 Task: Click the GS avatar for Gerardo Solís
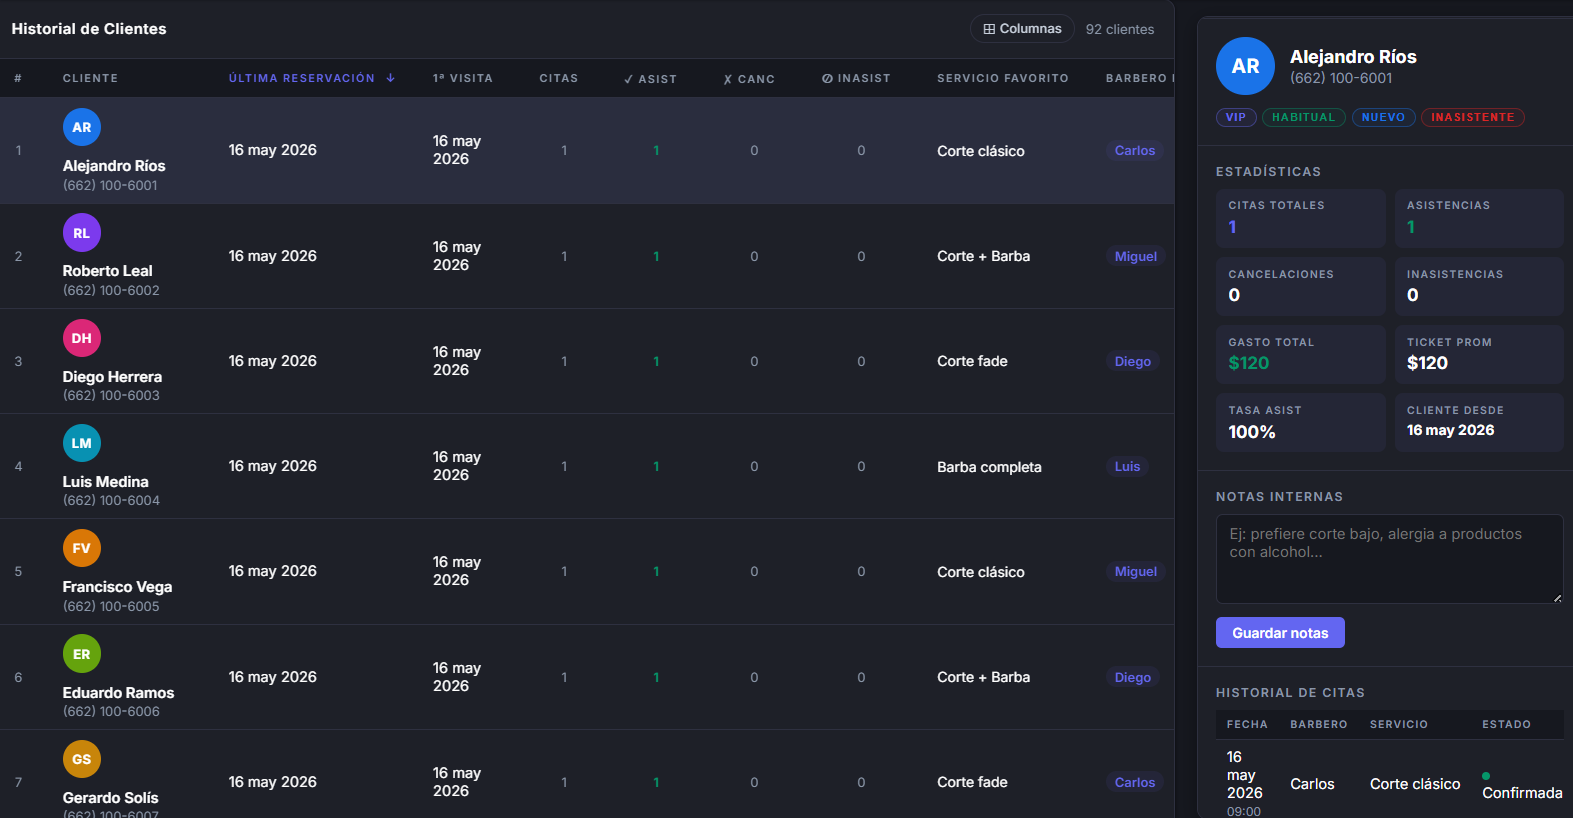pyautogui.click(x=82, y=759)
